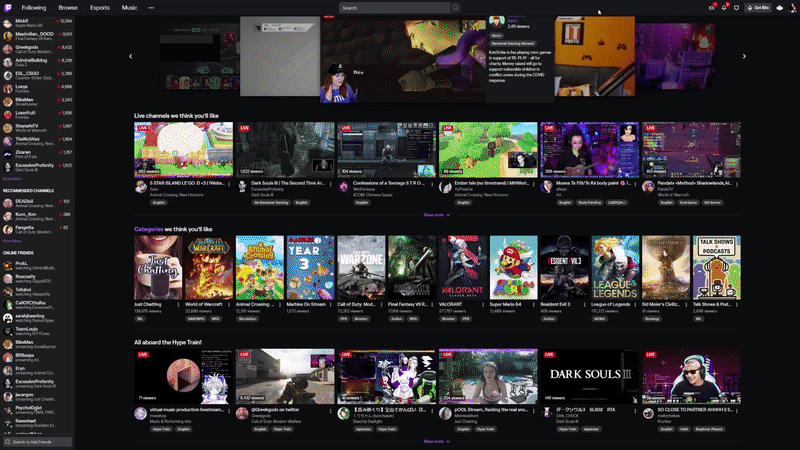Open the @Greekgodx on twitter stream thumbnail

click(x=285, y=377)
